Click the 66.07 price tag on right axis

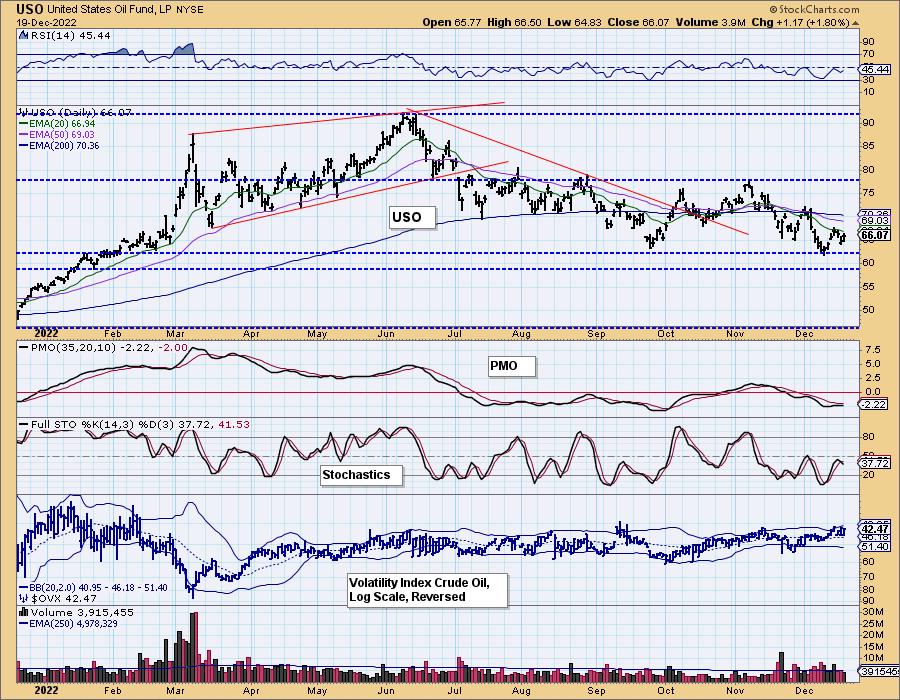(x=876, y=235)
